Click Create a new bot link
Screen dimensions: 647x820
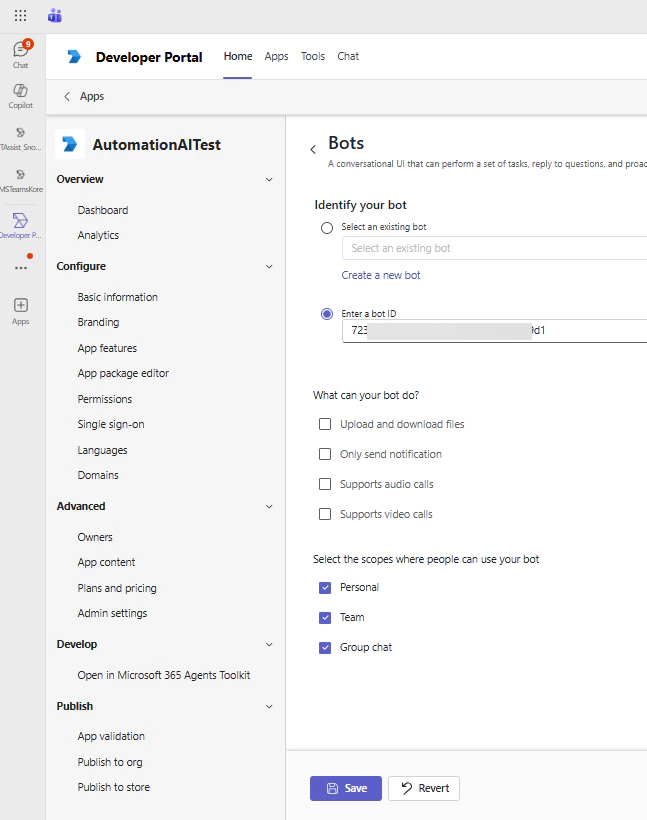click(381, 275)
